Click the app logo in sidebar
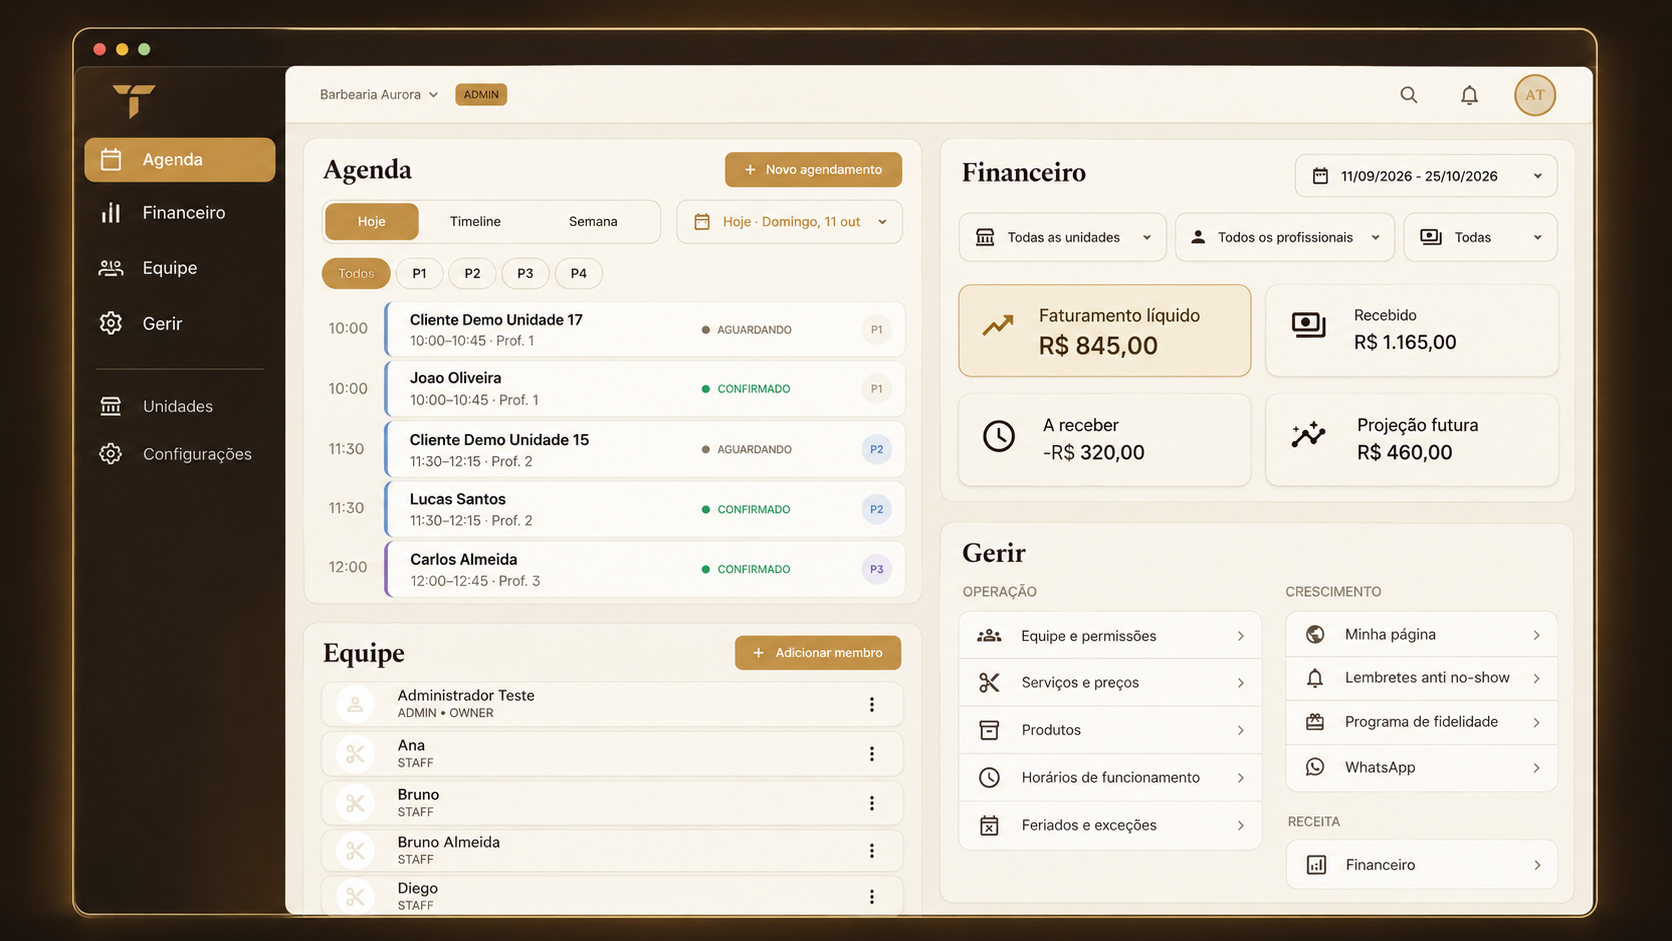1672x941 pixels. [x=134, y=101]
